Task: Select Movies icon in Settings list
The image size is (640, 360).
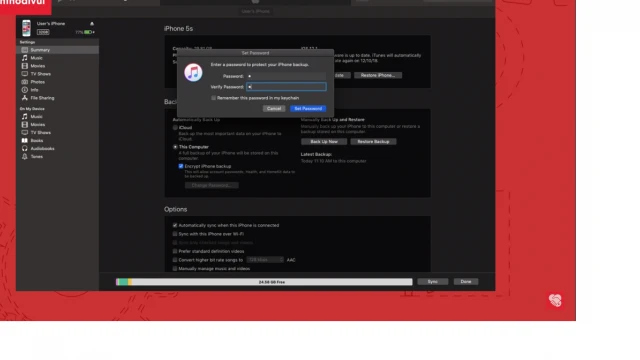Action: pyautogui.click(x=24, y=66)
